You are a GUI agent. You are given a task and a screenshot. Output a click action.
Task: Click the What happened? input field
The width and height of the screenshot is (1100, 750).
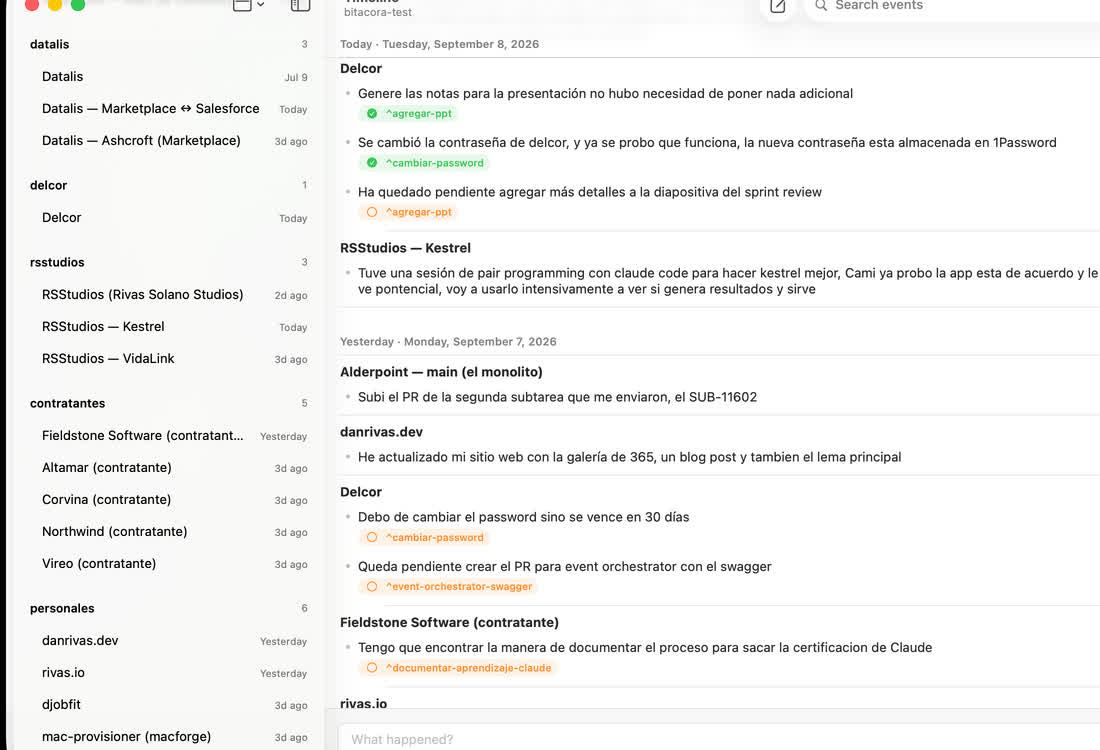(719, 739)
